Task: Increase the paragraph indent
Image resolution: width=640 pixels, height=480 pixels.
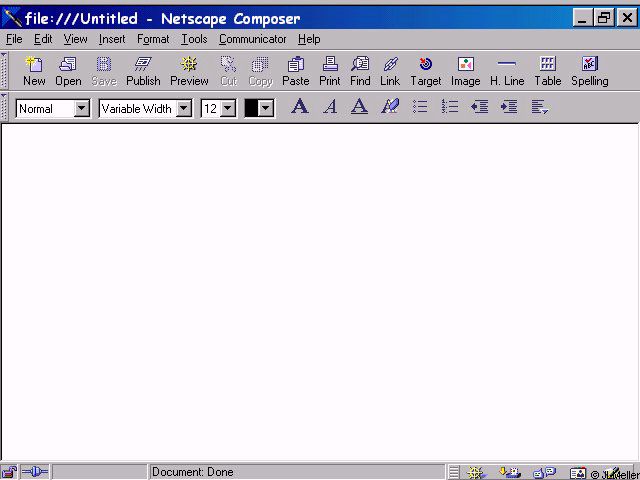Action: click(509, 107)
